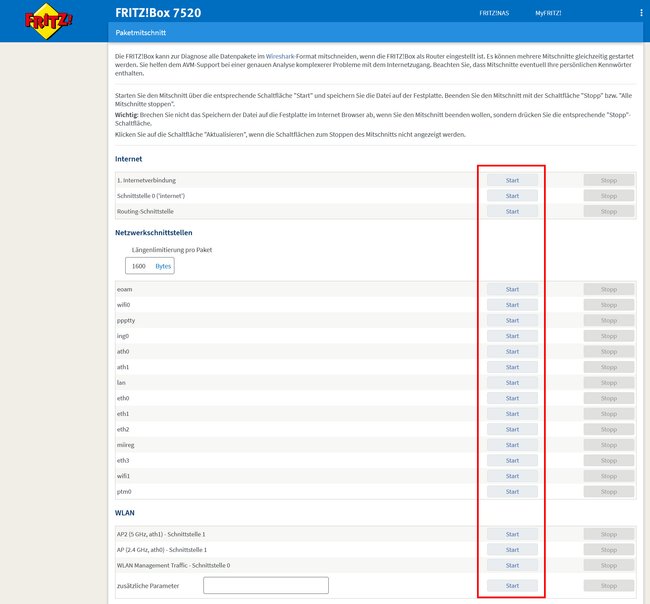The image size is (650, 604).
Task: Start capture for Routing-Schnittstelle
Action: tap(512, 211)
